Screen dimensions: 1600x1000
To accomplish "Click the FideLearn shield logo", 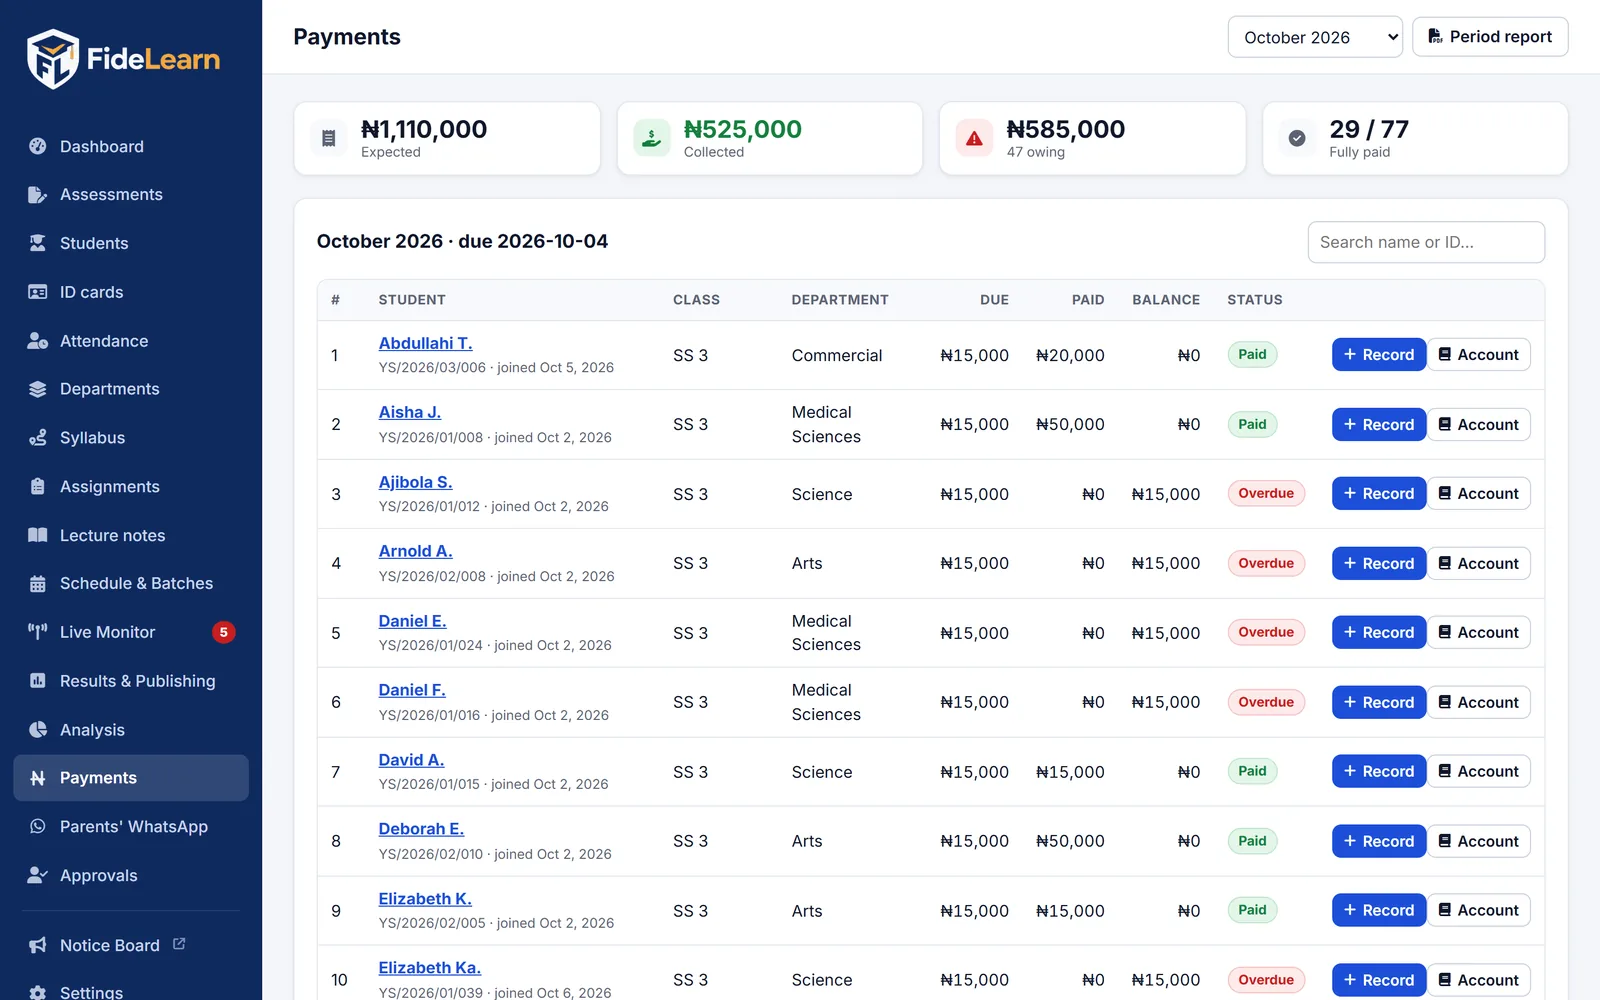I will point(52,59).
